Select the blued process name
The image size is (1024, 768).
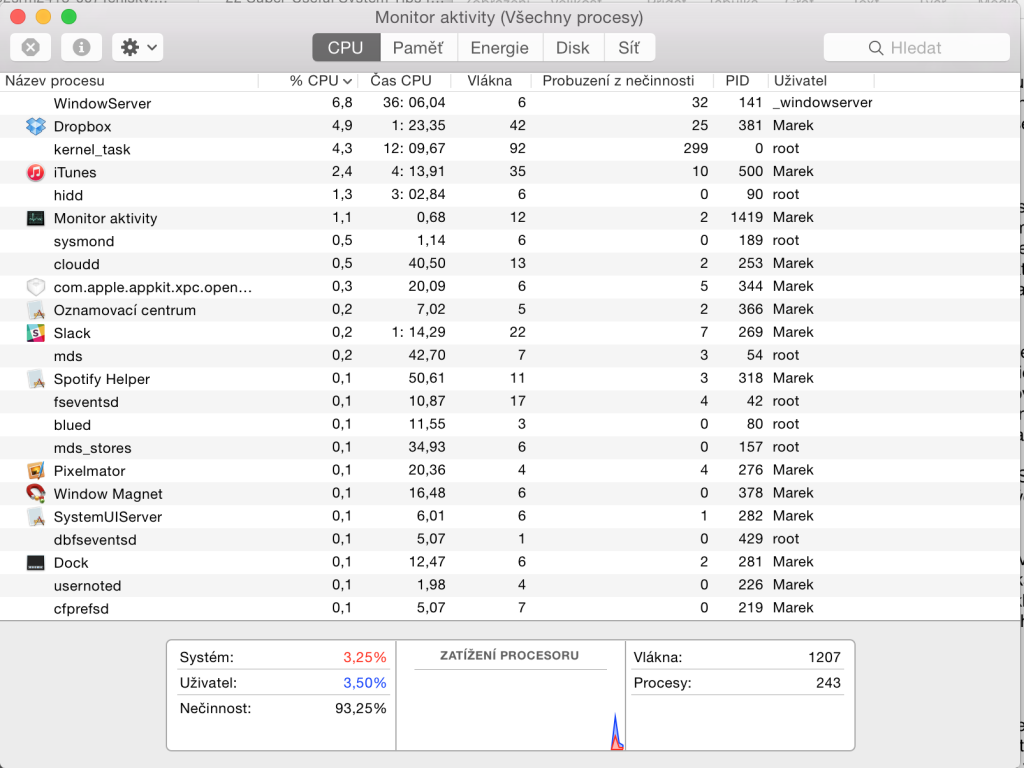tap(72, 425)
